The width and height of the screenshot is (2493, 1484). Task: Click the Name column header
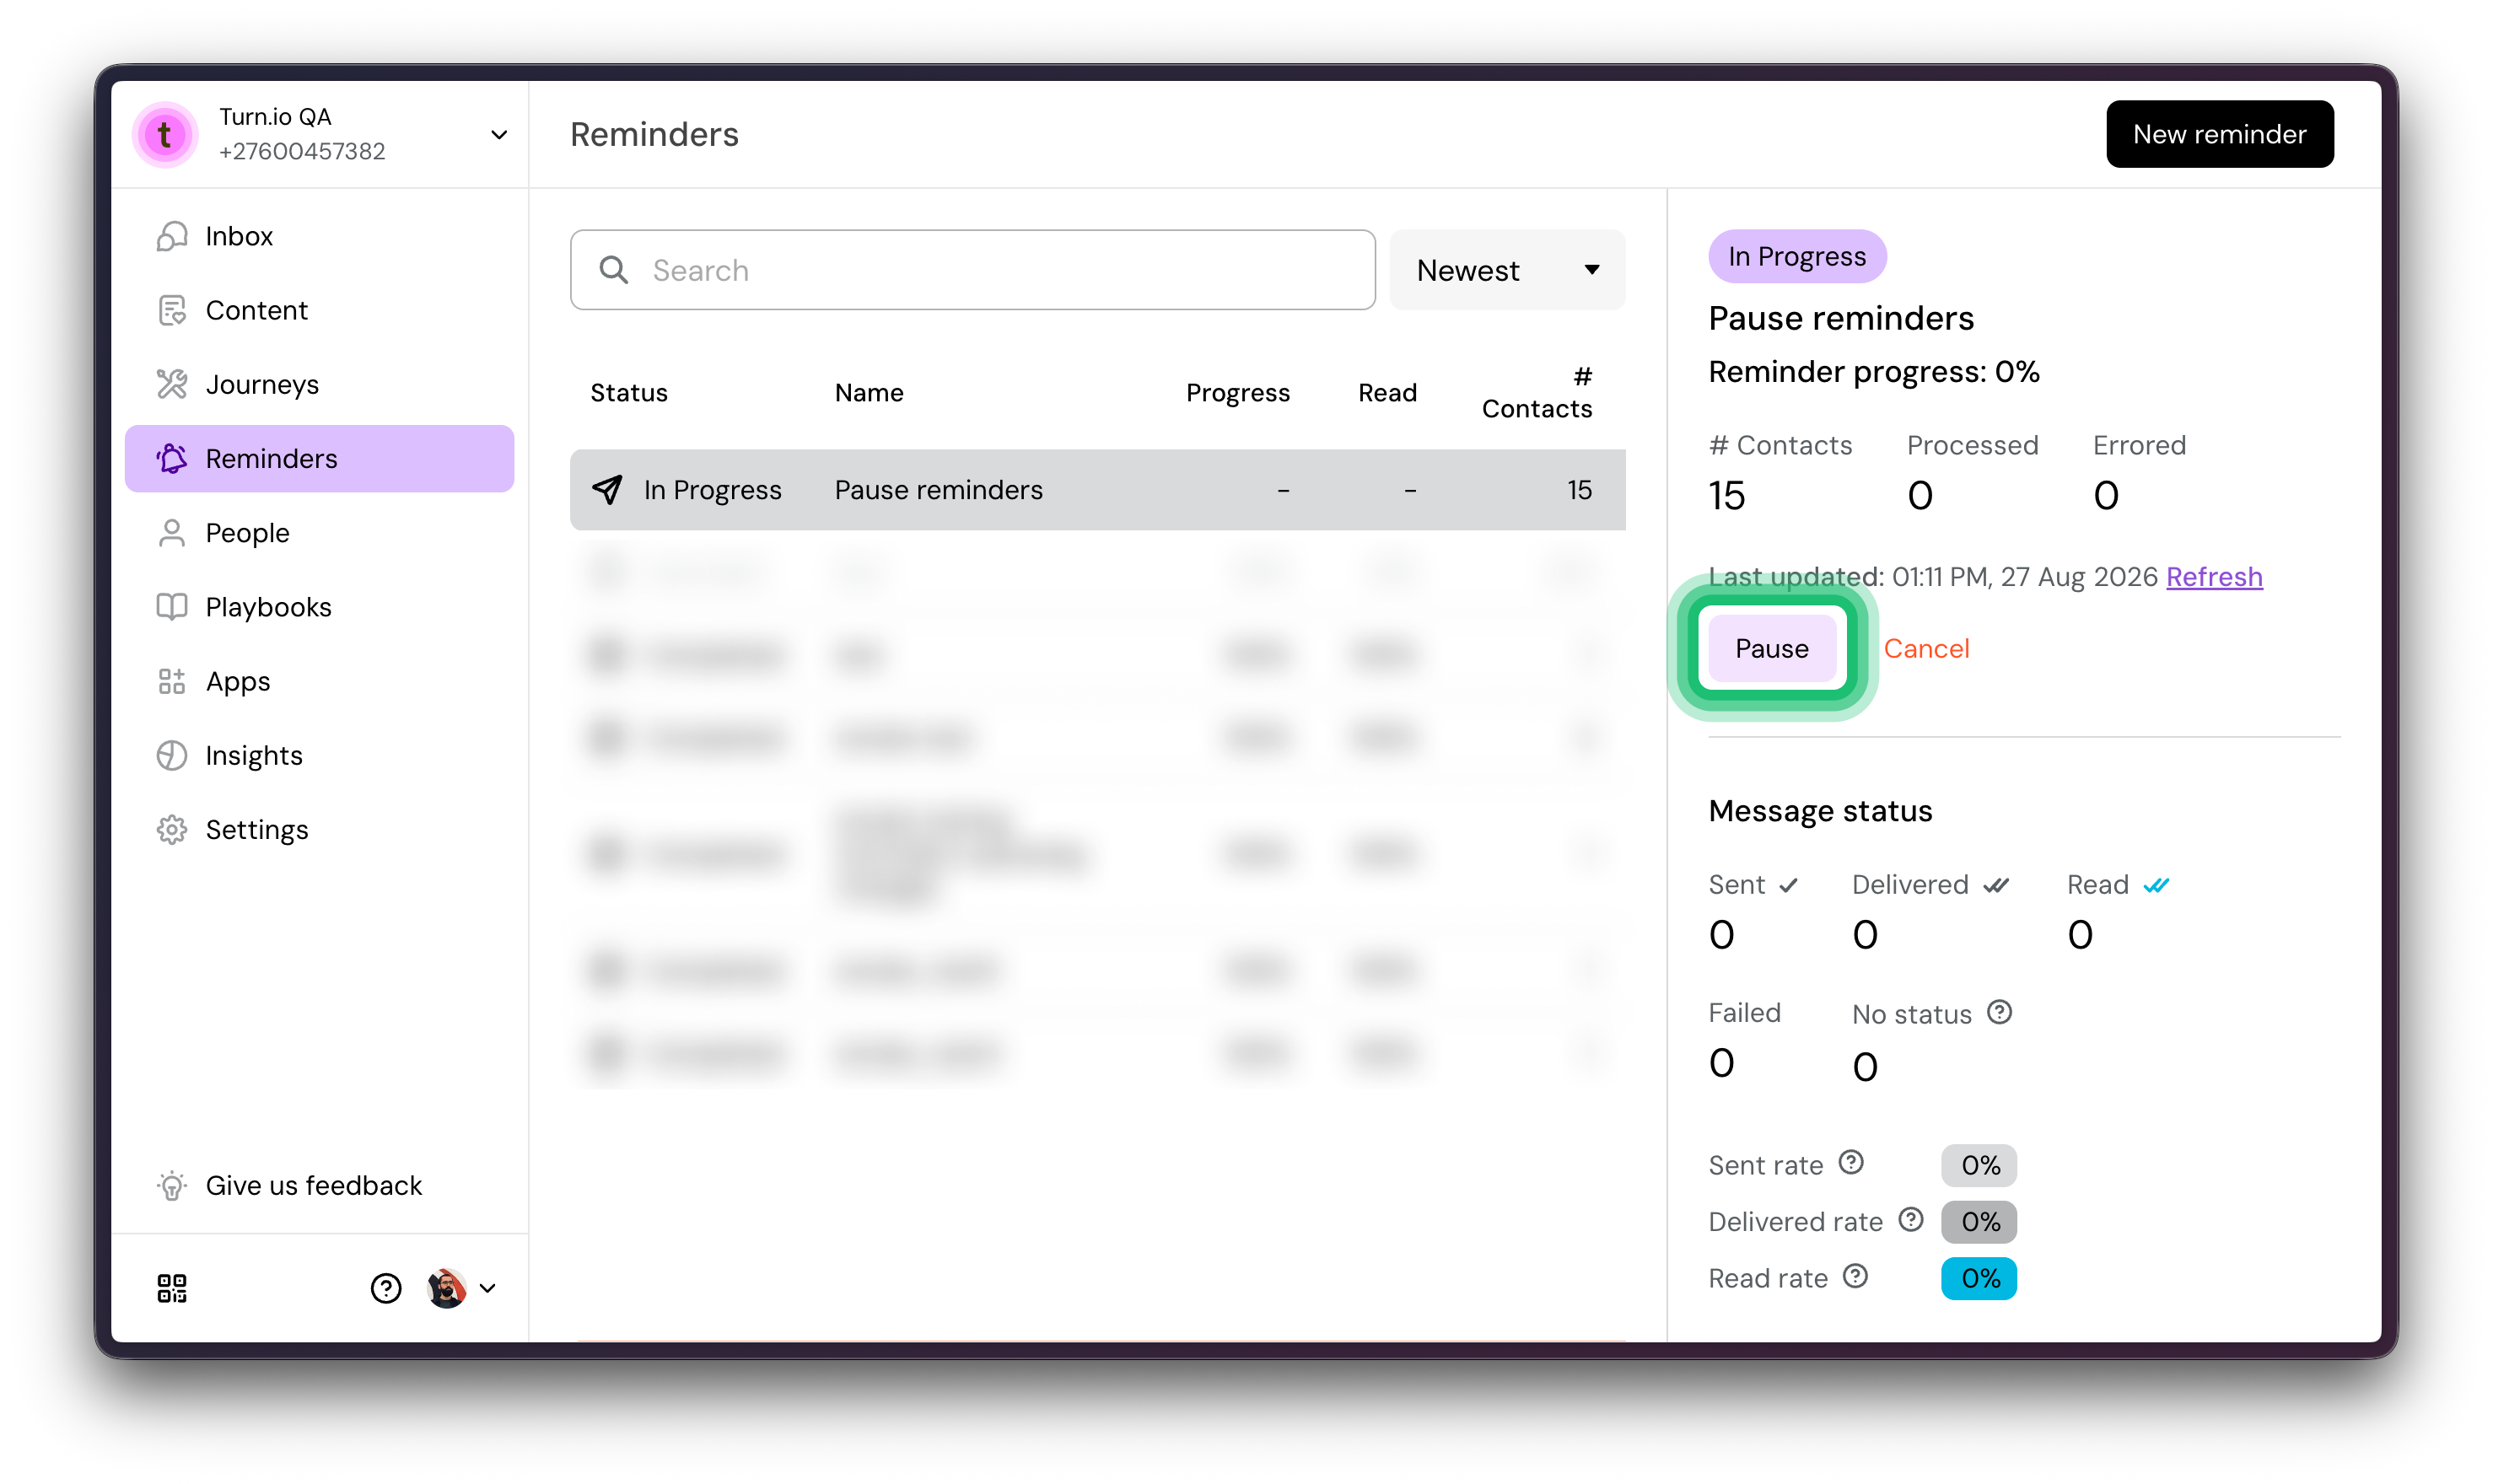point(869,393)
